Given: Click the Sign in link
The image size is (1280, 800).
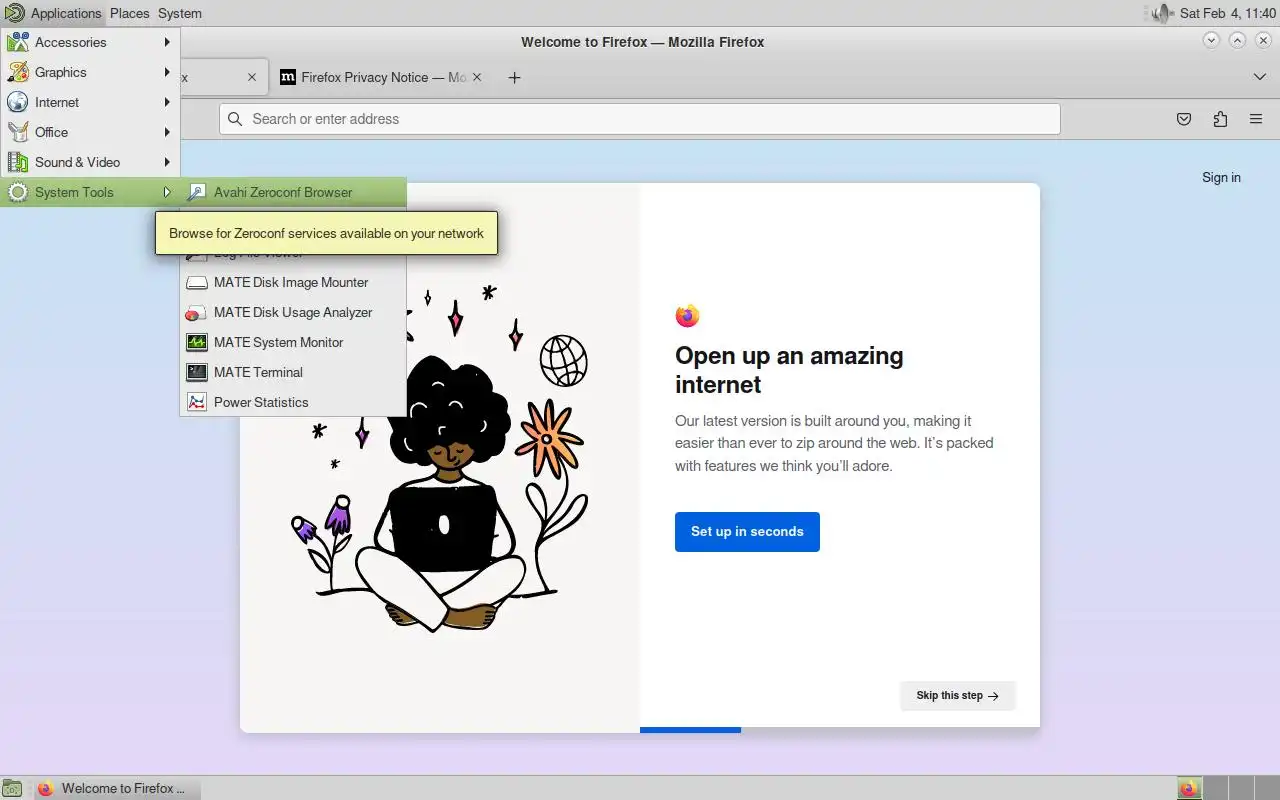Looking at the screenshot, I should pyautogui.click(x=1221, y=177).
